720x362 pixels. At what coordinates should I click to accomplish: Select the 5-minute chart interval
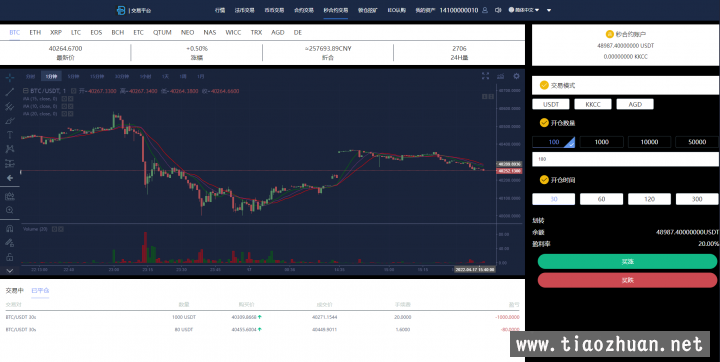click(x=73, y=77)
